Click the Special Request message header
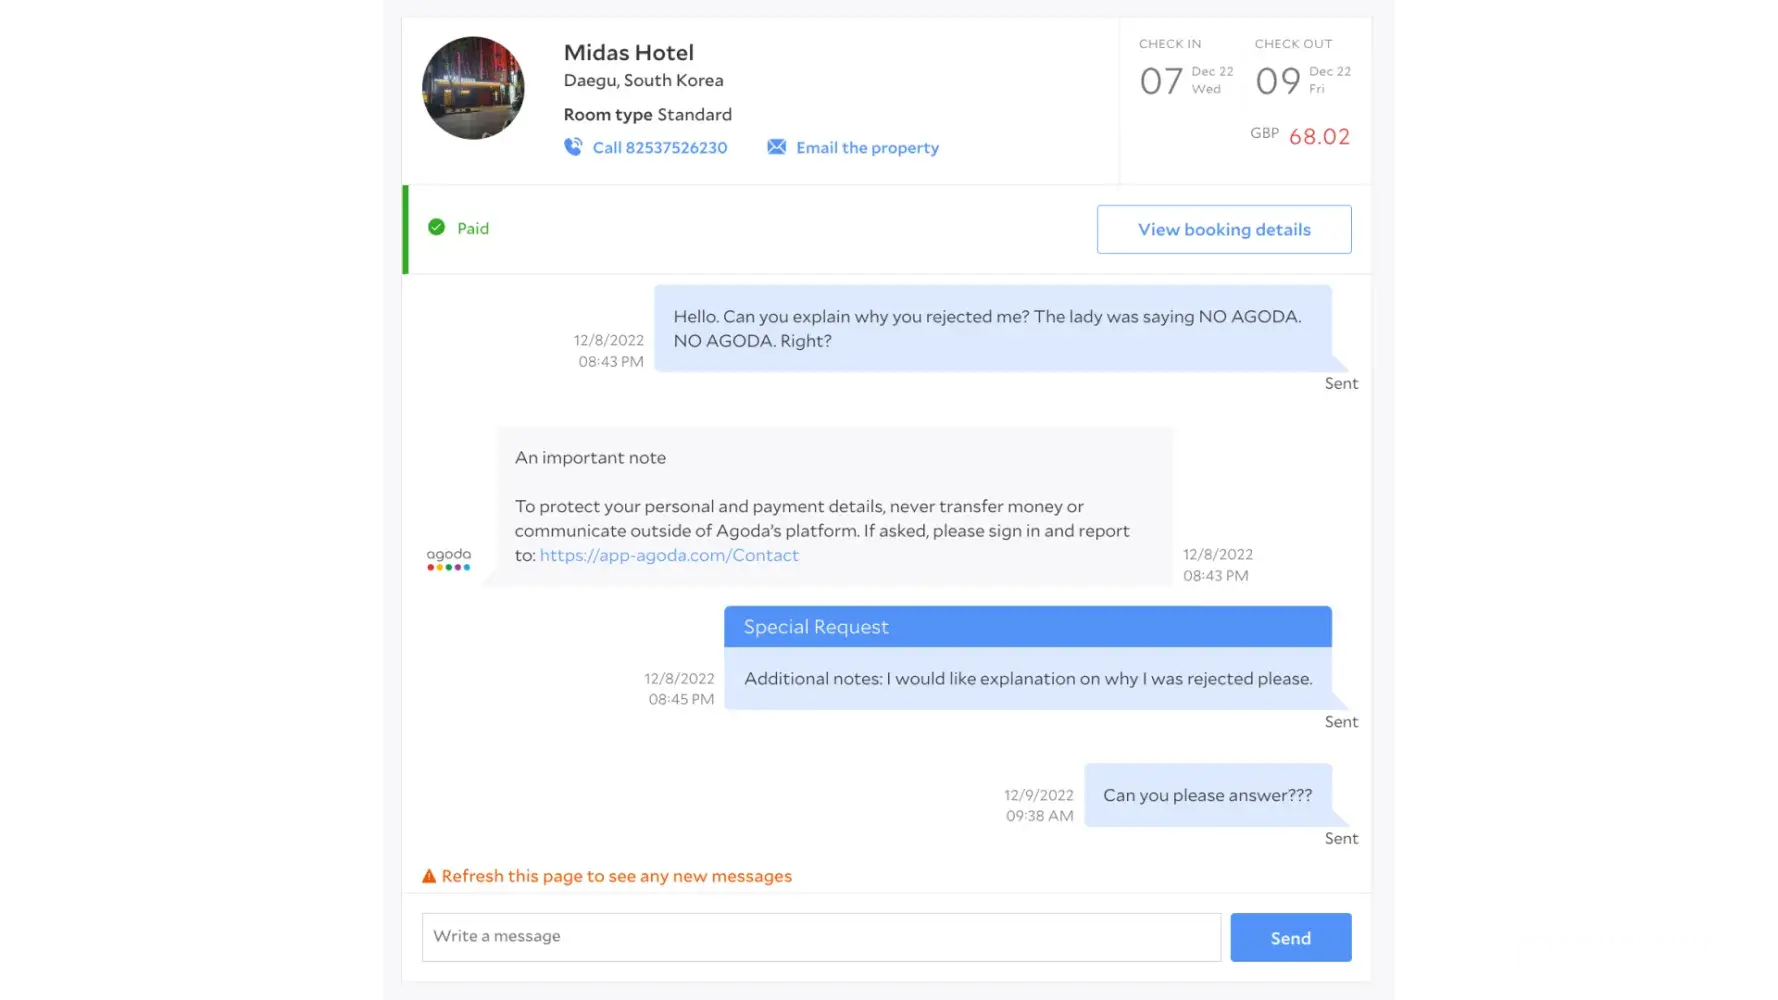This screenshot has width=1778, height=1000. (x=1027, y=627)
